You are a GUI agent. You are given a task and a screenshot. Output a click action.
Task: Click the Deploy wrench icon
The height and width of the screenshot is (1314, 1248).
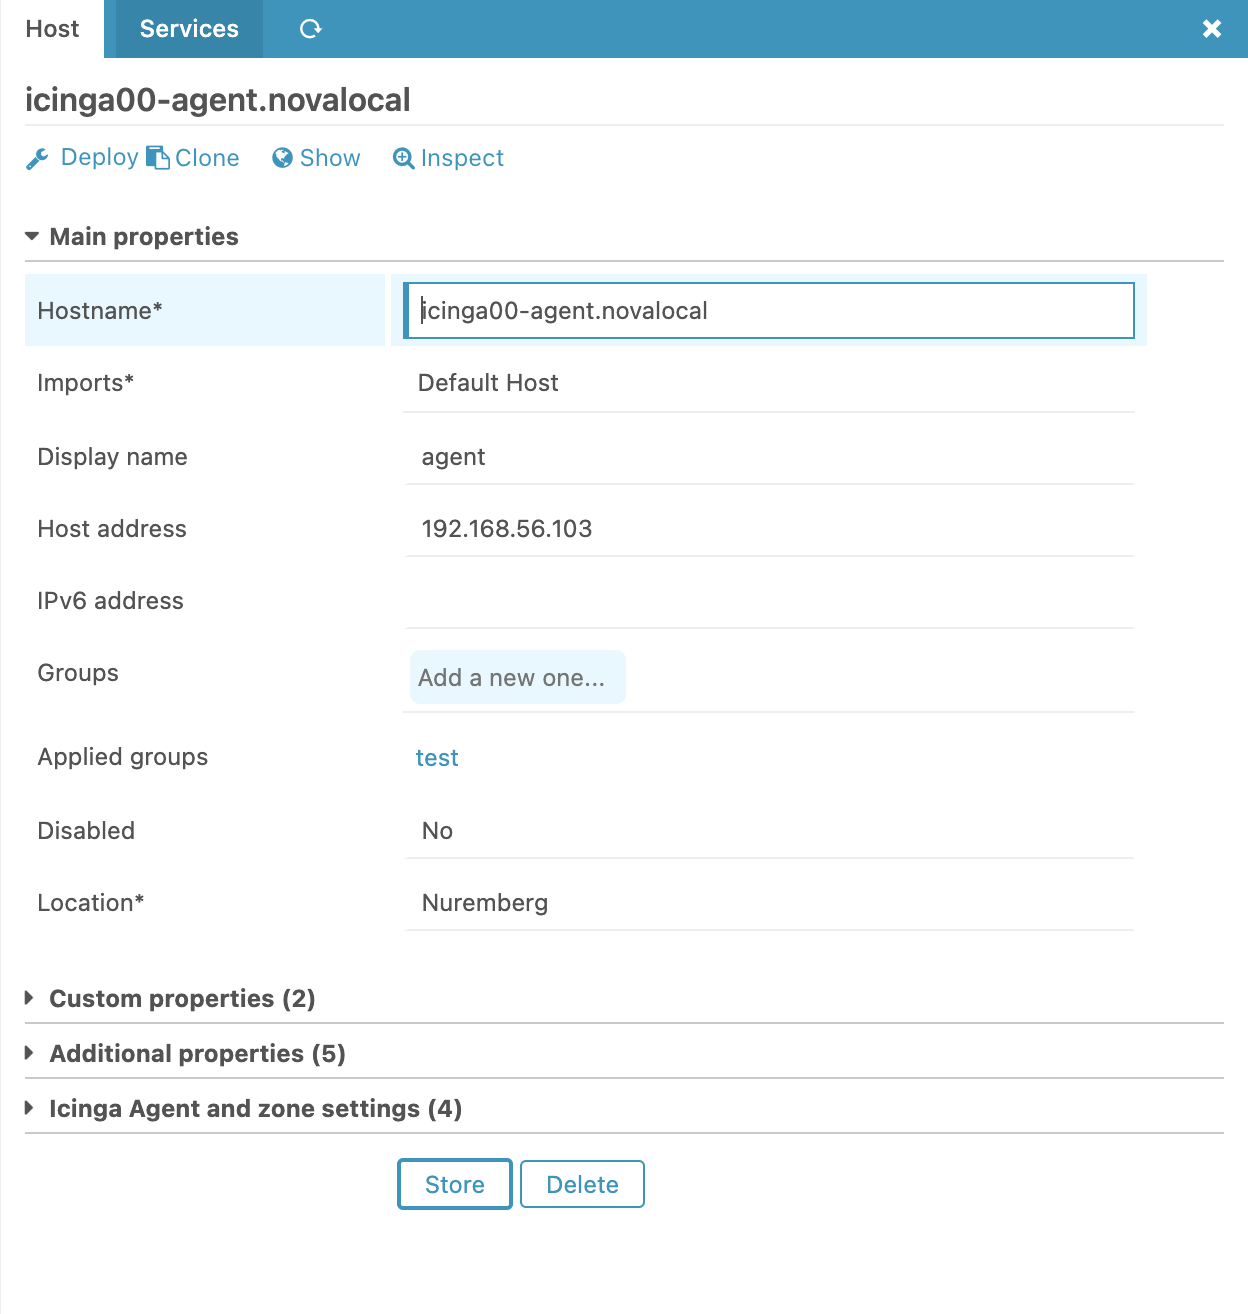click(38, 158)
